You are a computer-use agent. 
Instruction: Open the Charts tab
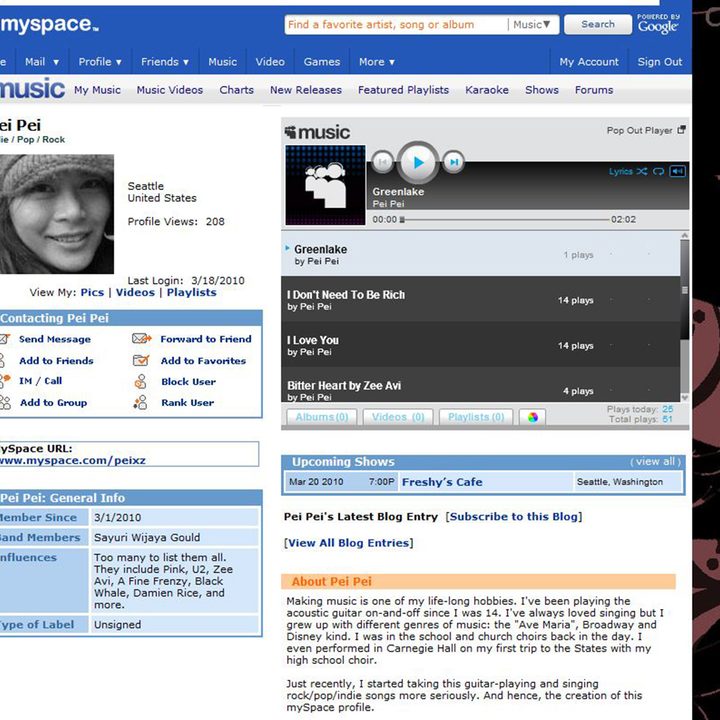pos(236,90)
